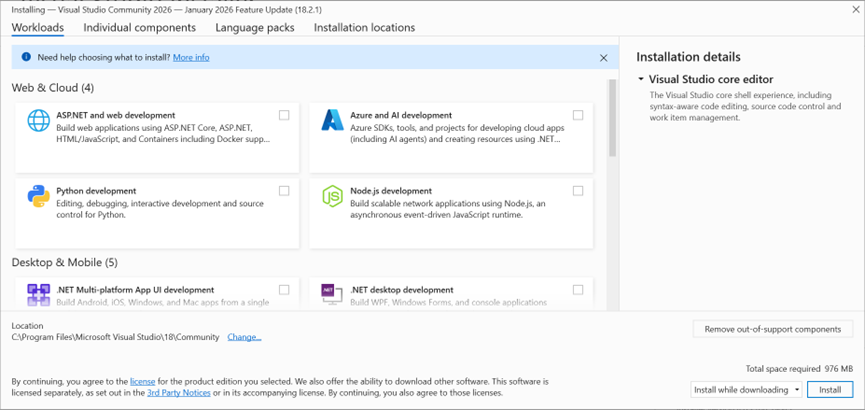This screenshot has height=410, width=865.
Task: Open the 3rd Party Notices link
Action: tap(179, 393)
